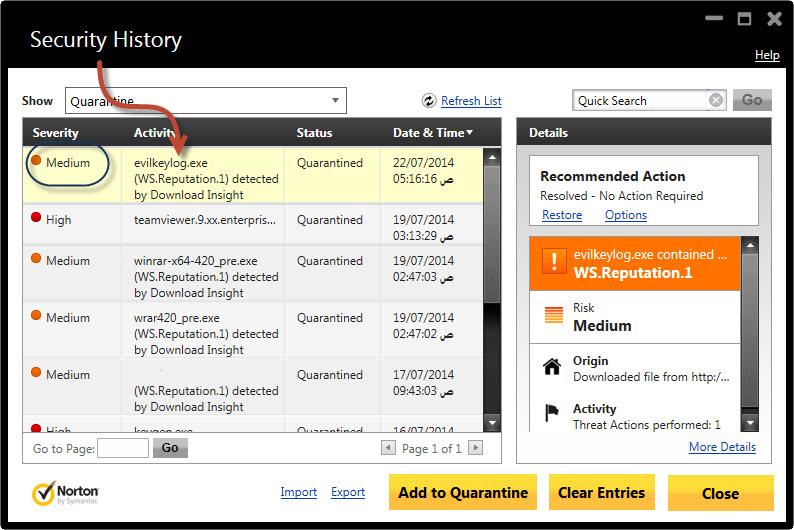Click the Risk Medium detail row
The height and width of the screenshot is (530, 794).
[635, 317]
